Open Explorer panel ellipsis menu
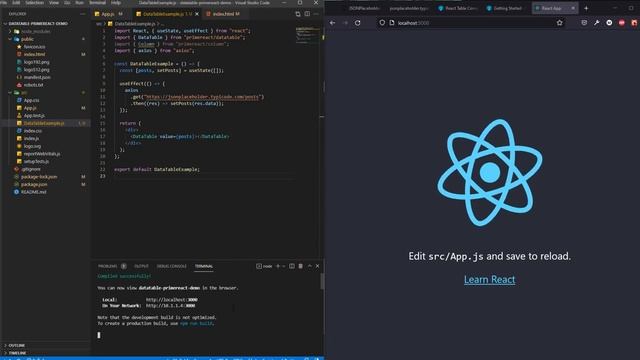Image resolution: width=640 pixels, height=360 pixels. tap(83, 14)
